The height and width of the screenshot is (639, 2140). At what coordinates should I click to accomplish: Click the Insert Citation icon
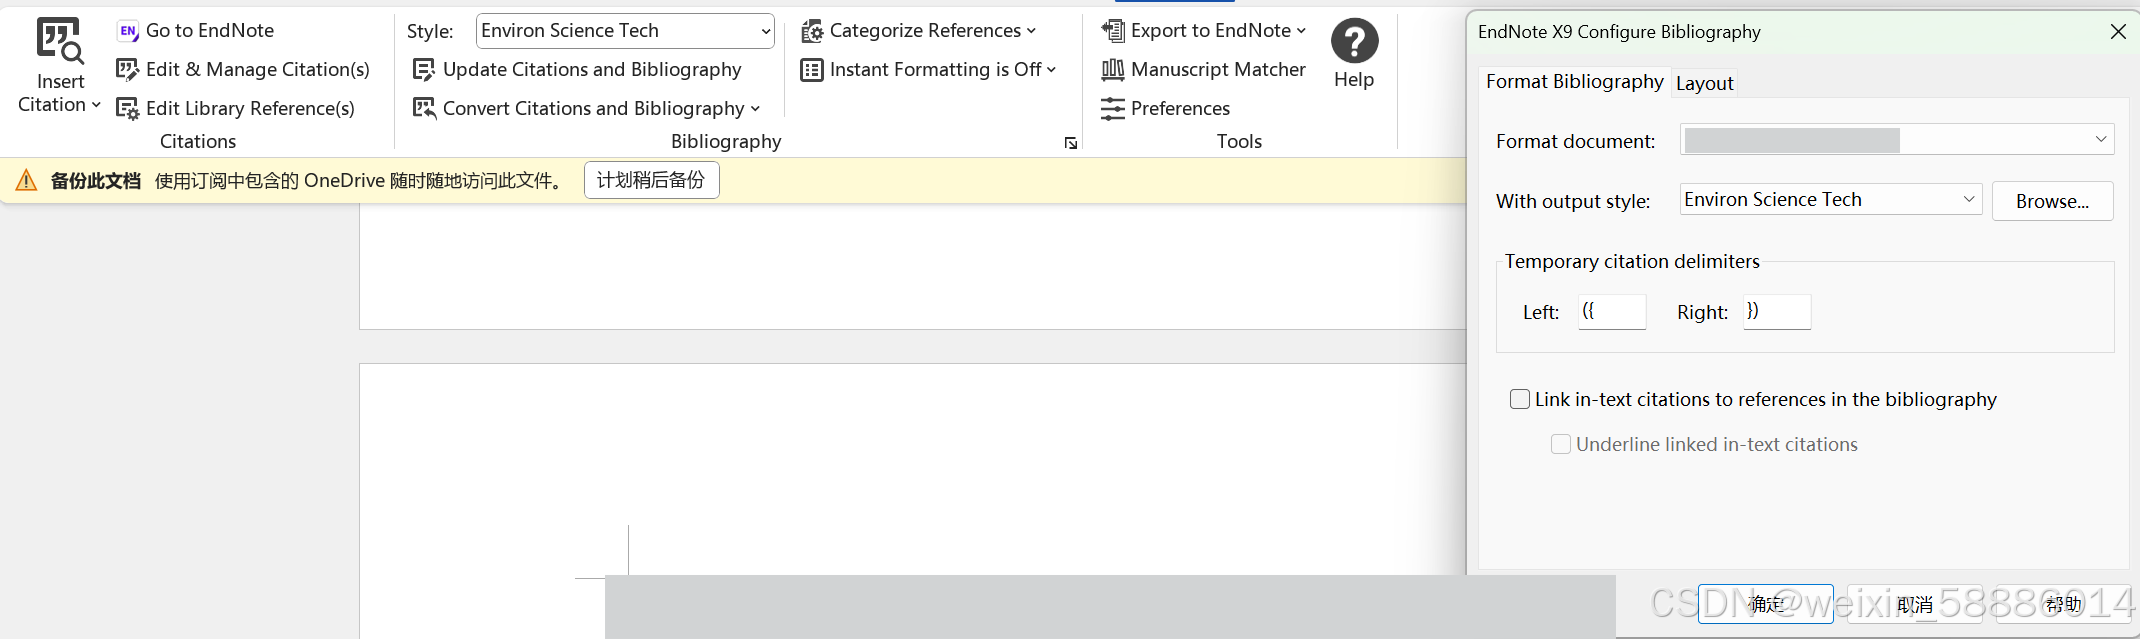point(60,40)
